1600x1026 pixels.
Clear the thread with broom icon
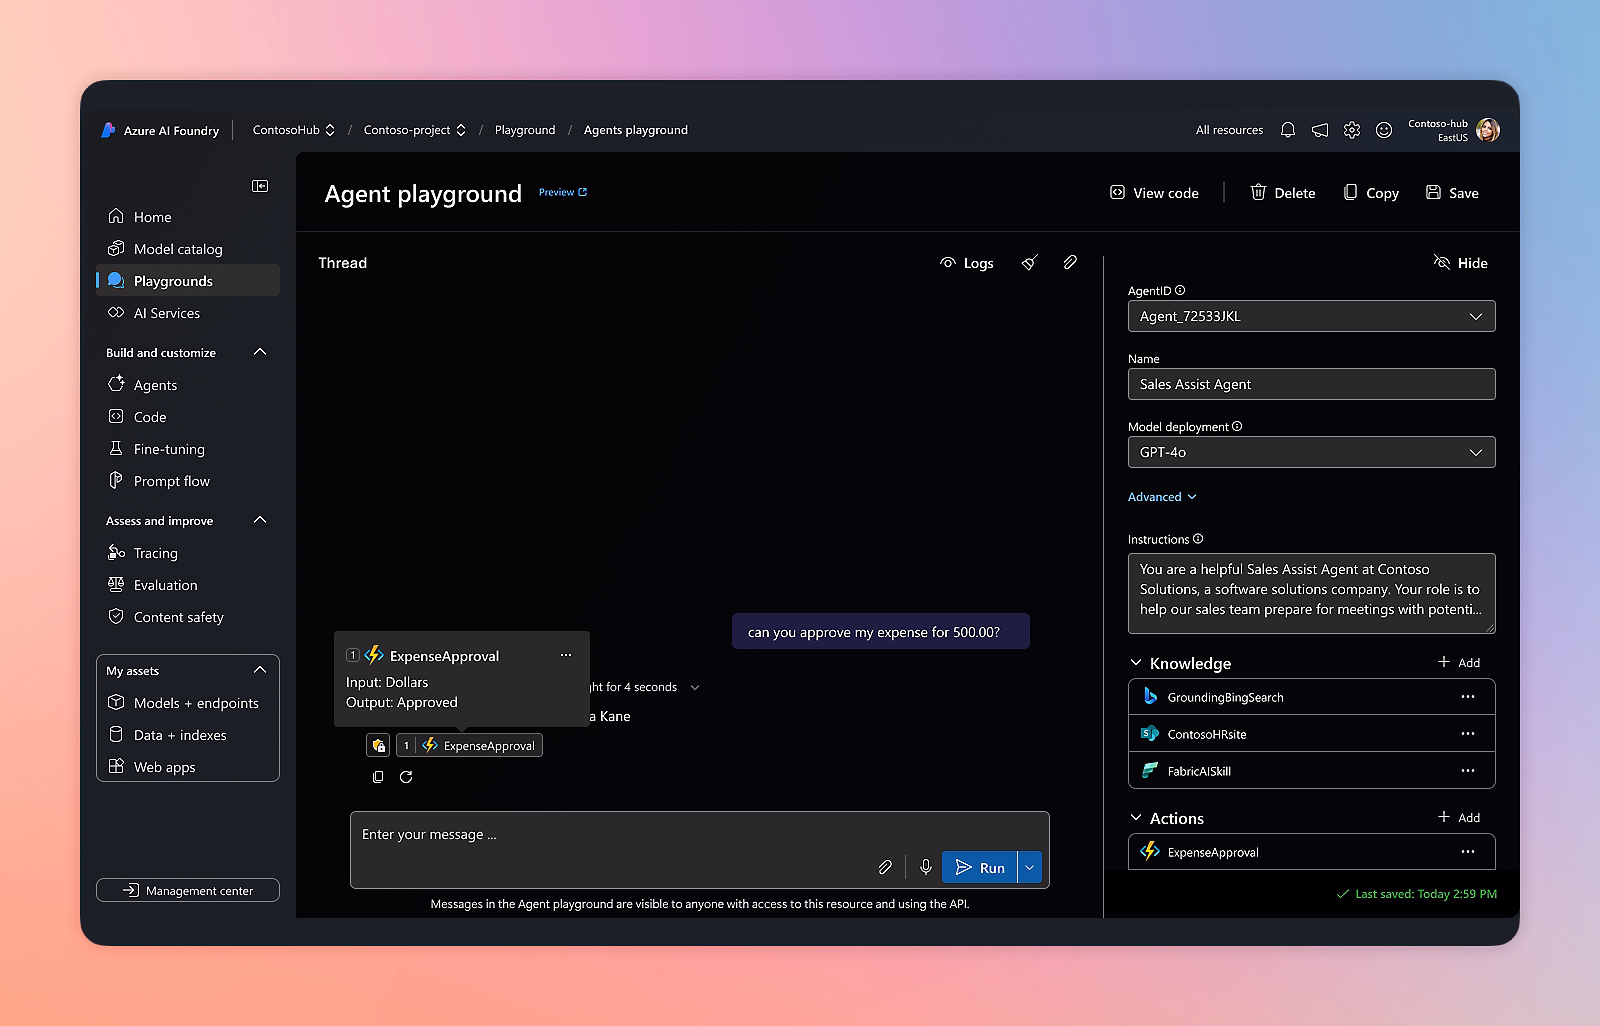click(x=1030, y=263)
